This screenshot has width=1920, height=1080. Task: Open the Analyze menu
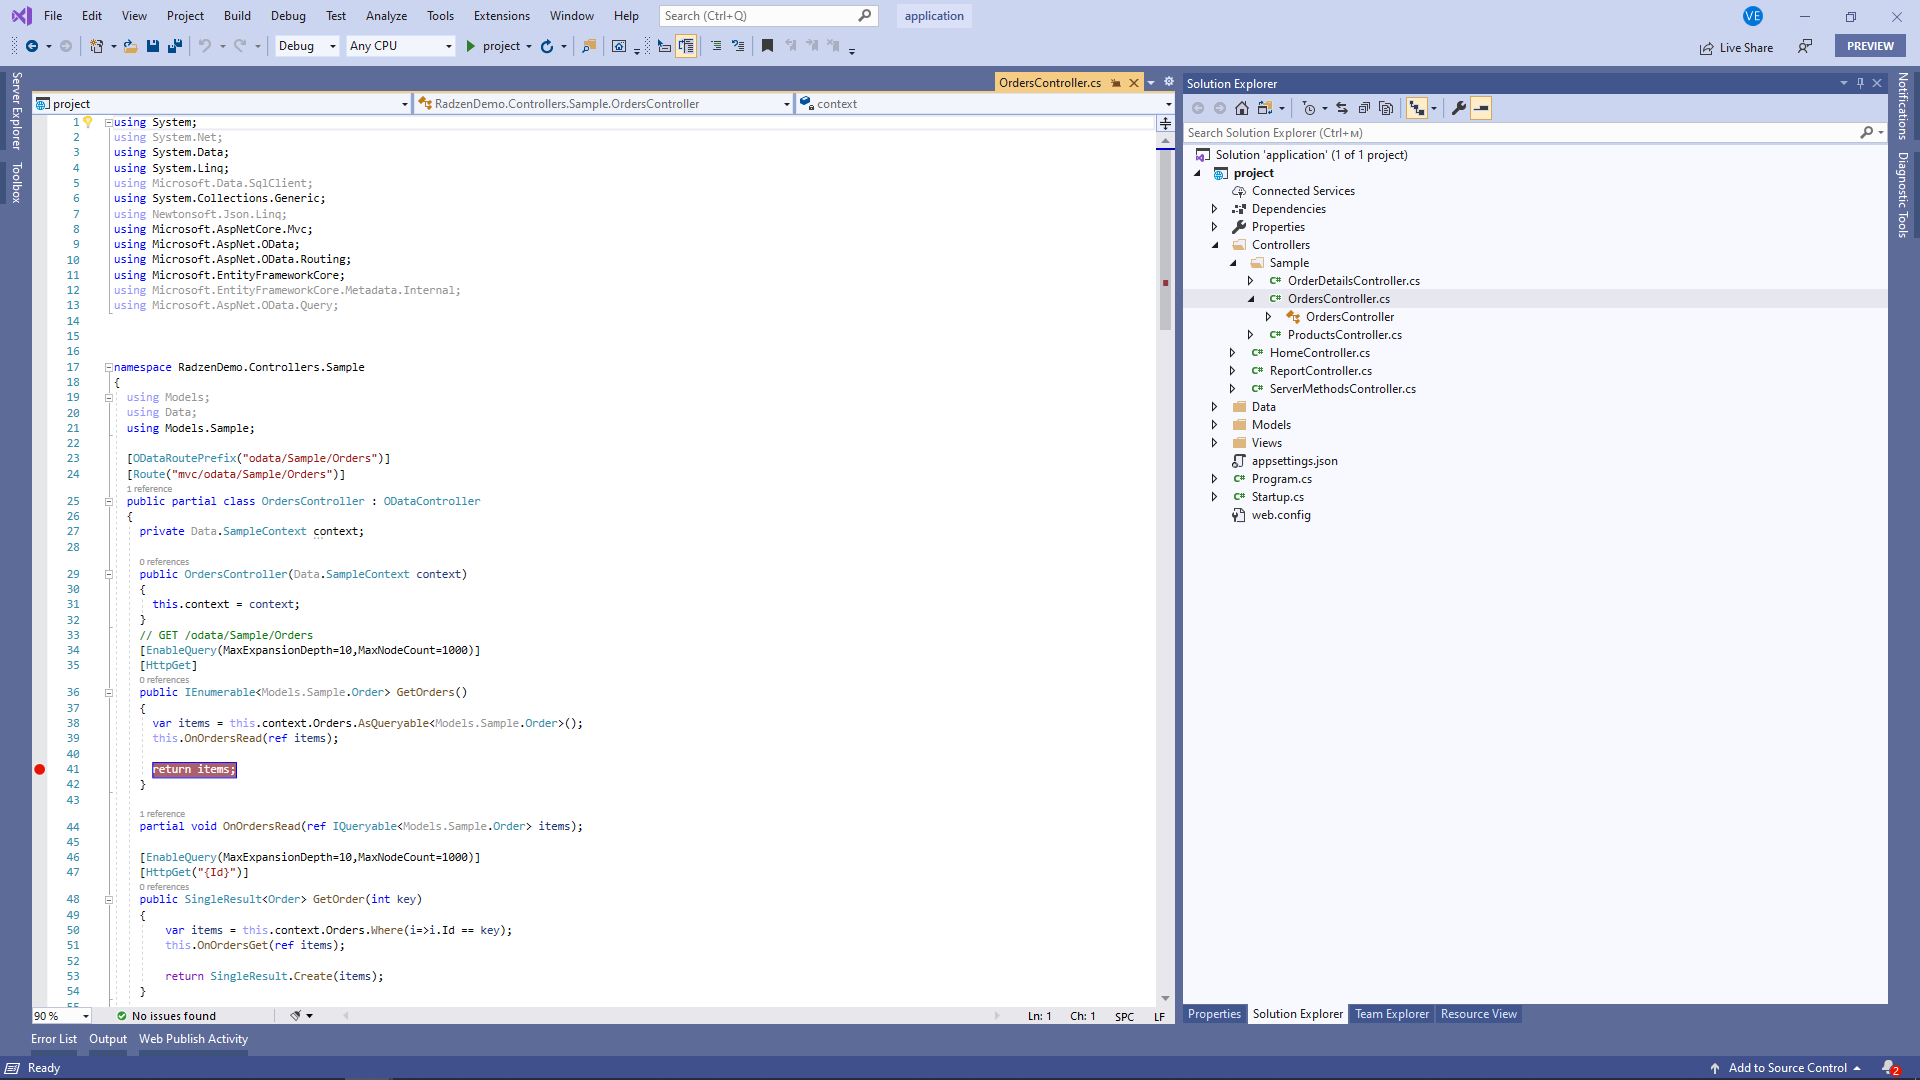[386, 16]
